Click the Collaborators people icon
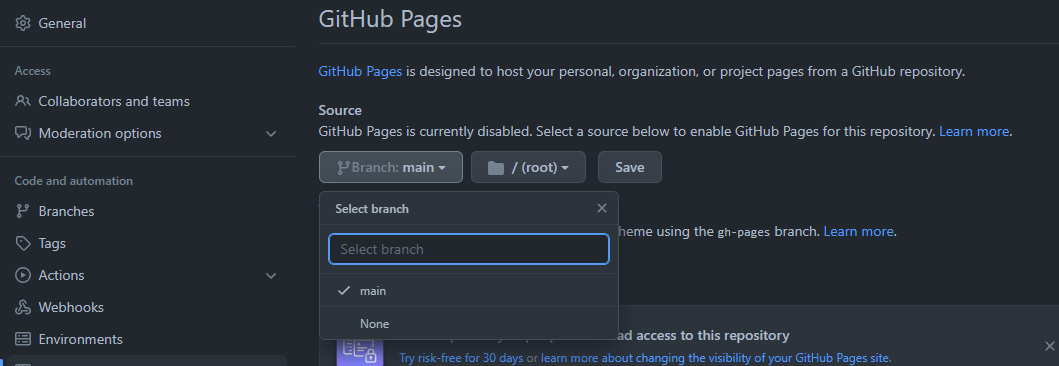Screen dimensions: 1059x366 point(23,101)
